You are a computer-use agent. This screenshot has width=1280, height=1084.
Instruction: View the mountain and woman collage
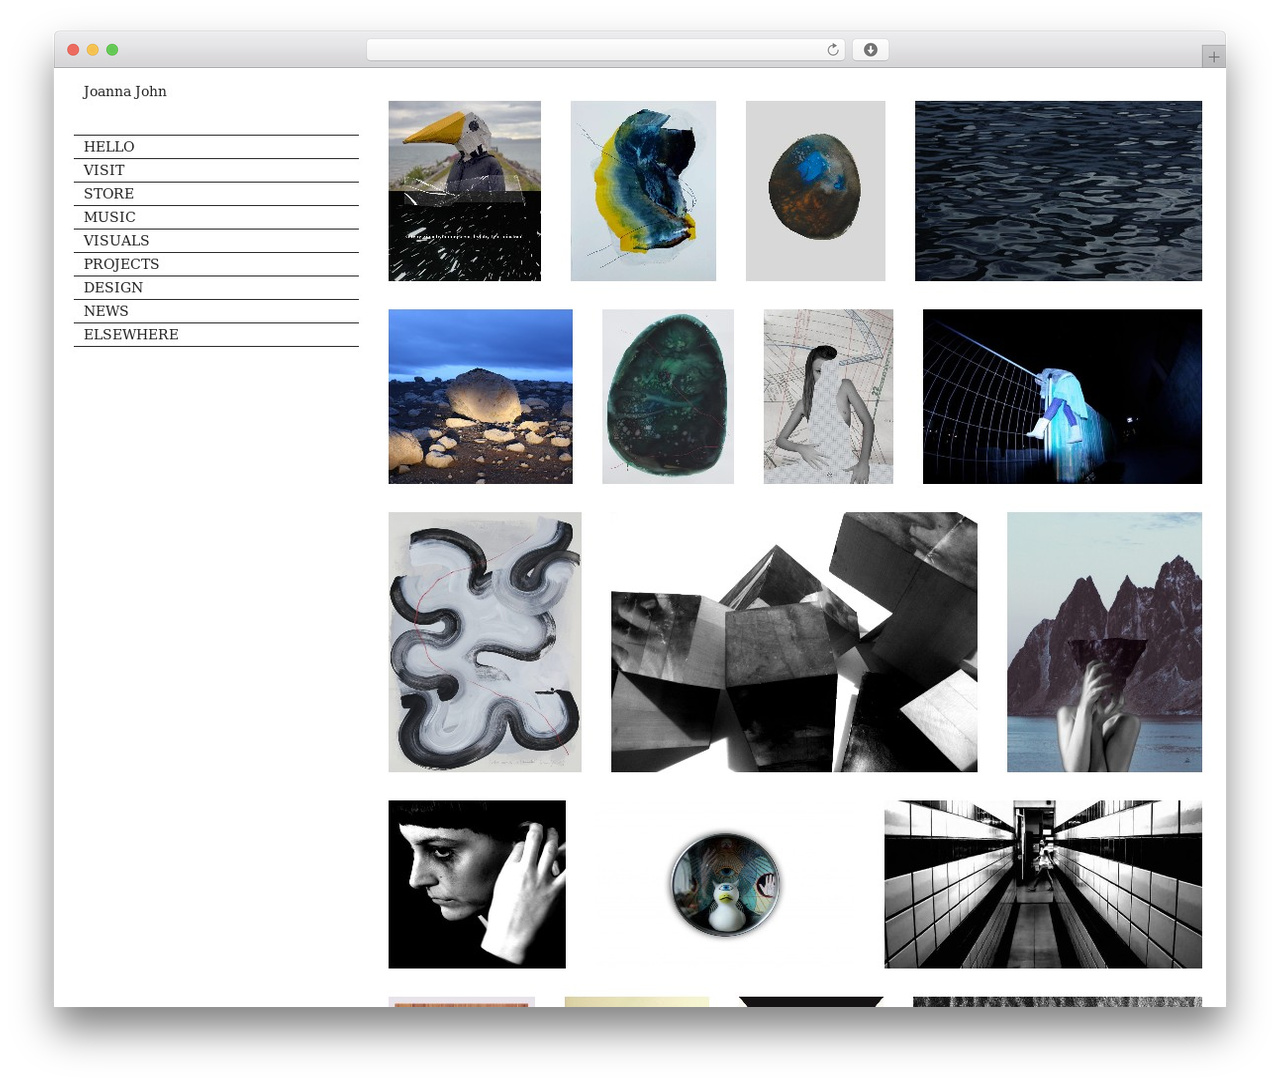coord(1104,642)
